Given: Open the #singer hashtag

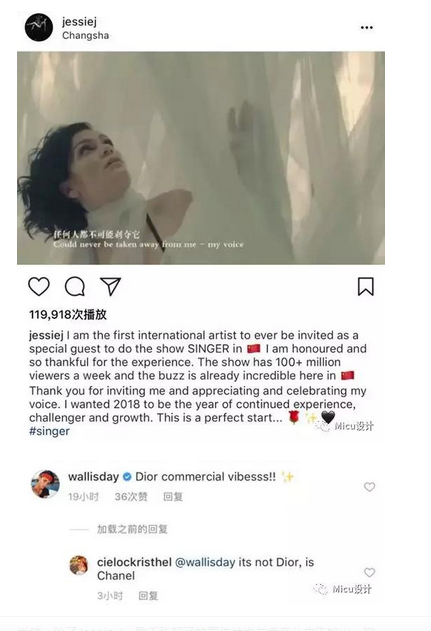Looking at the screenshot, I should 49,431.
